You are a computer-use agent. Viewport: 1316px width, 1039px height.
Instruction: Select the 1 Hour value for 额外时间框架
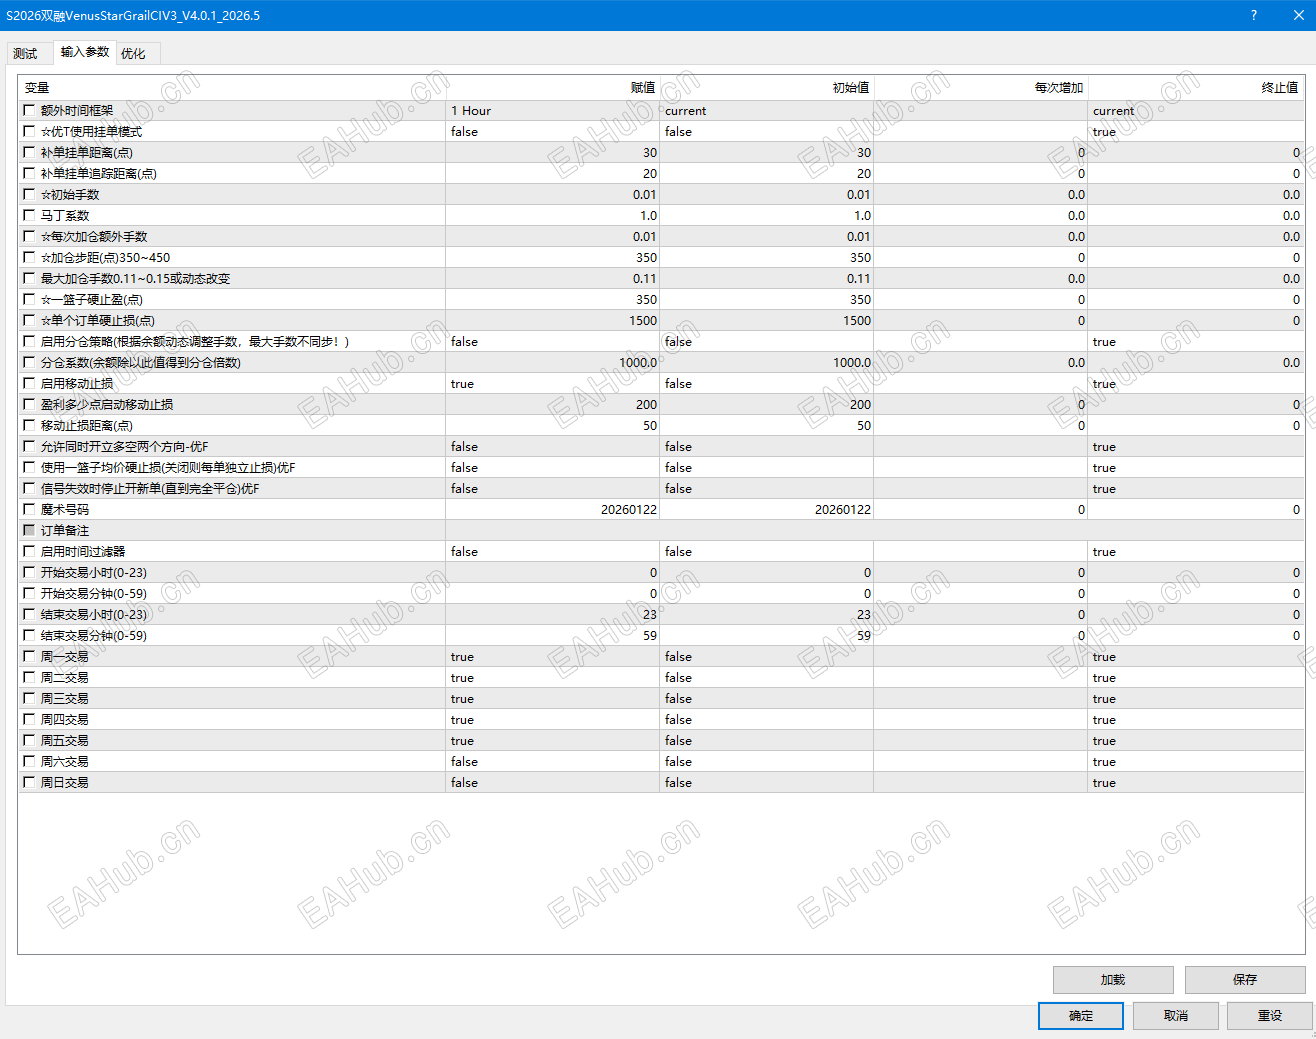(552, 111)
